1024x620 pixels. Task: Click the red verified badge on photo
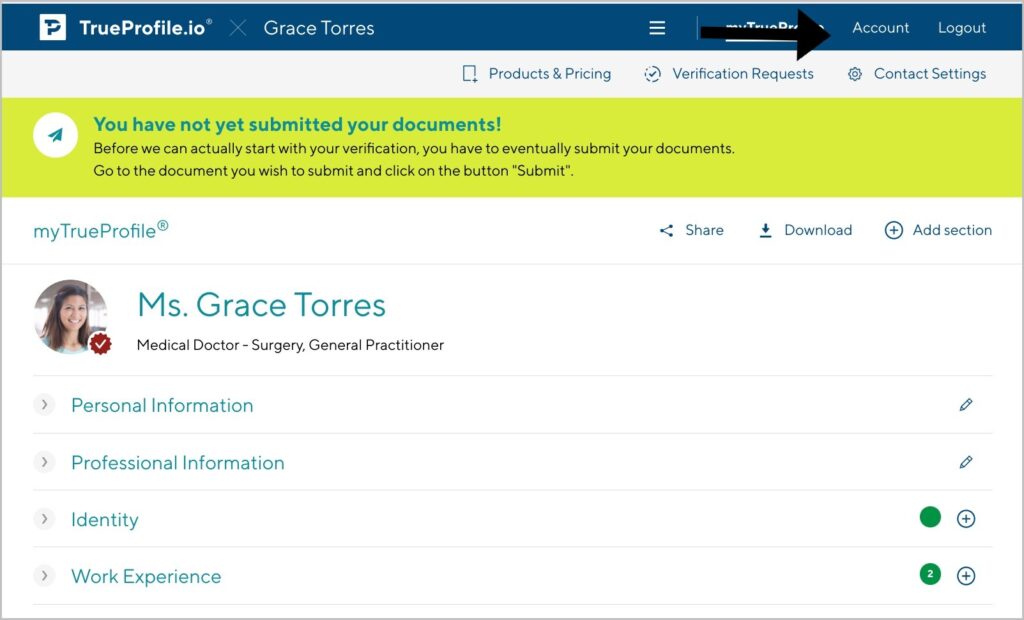point(100,343)
